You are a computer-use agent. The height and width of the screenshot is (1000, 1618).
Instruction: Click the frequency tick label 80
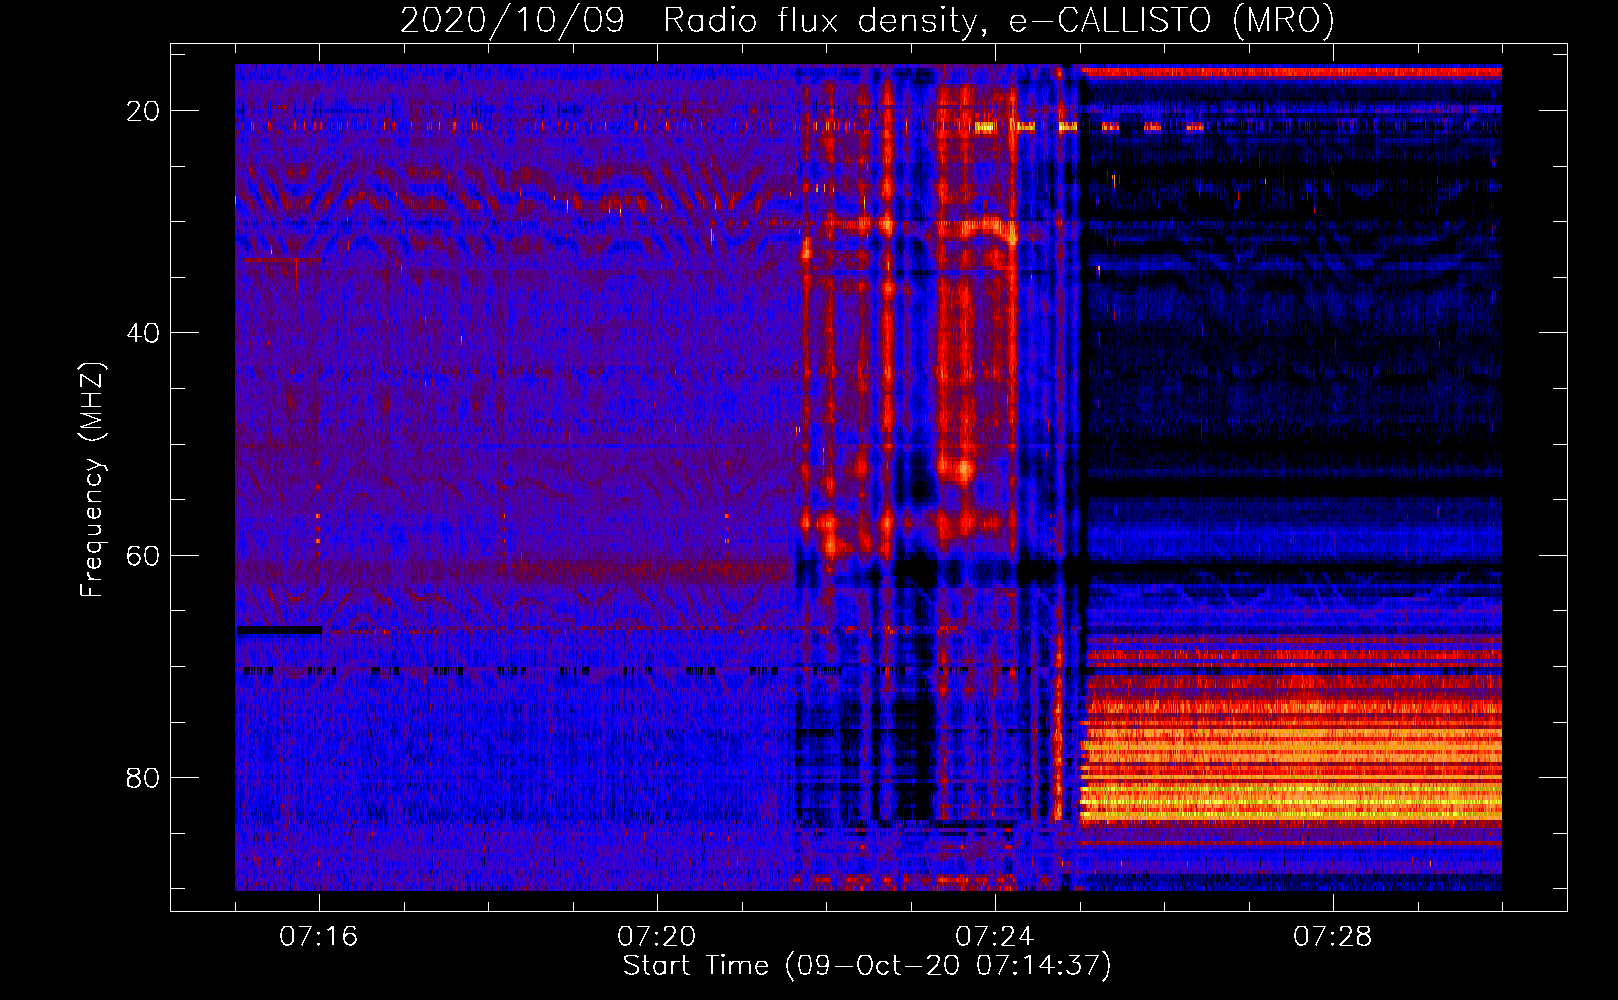point(143,777)
